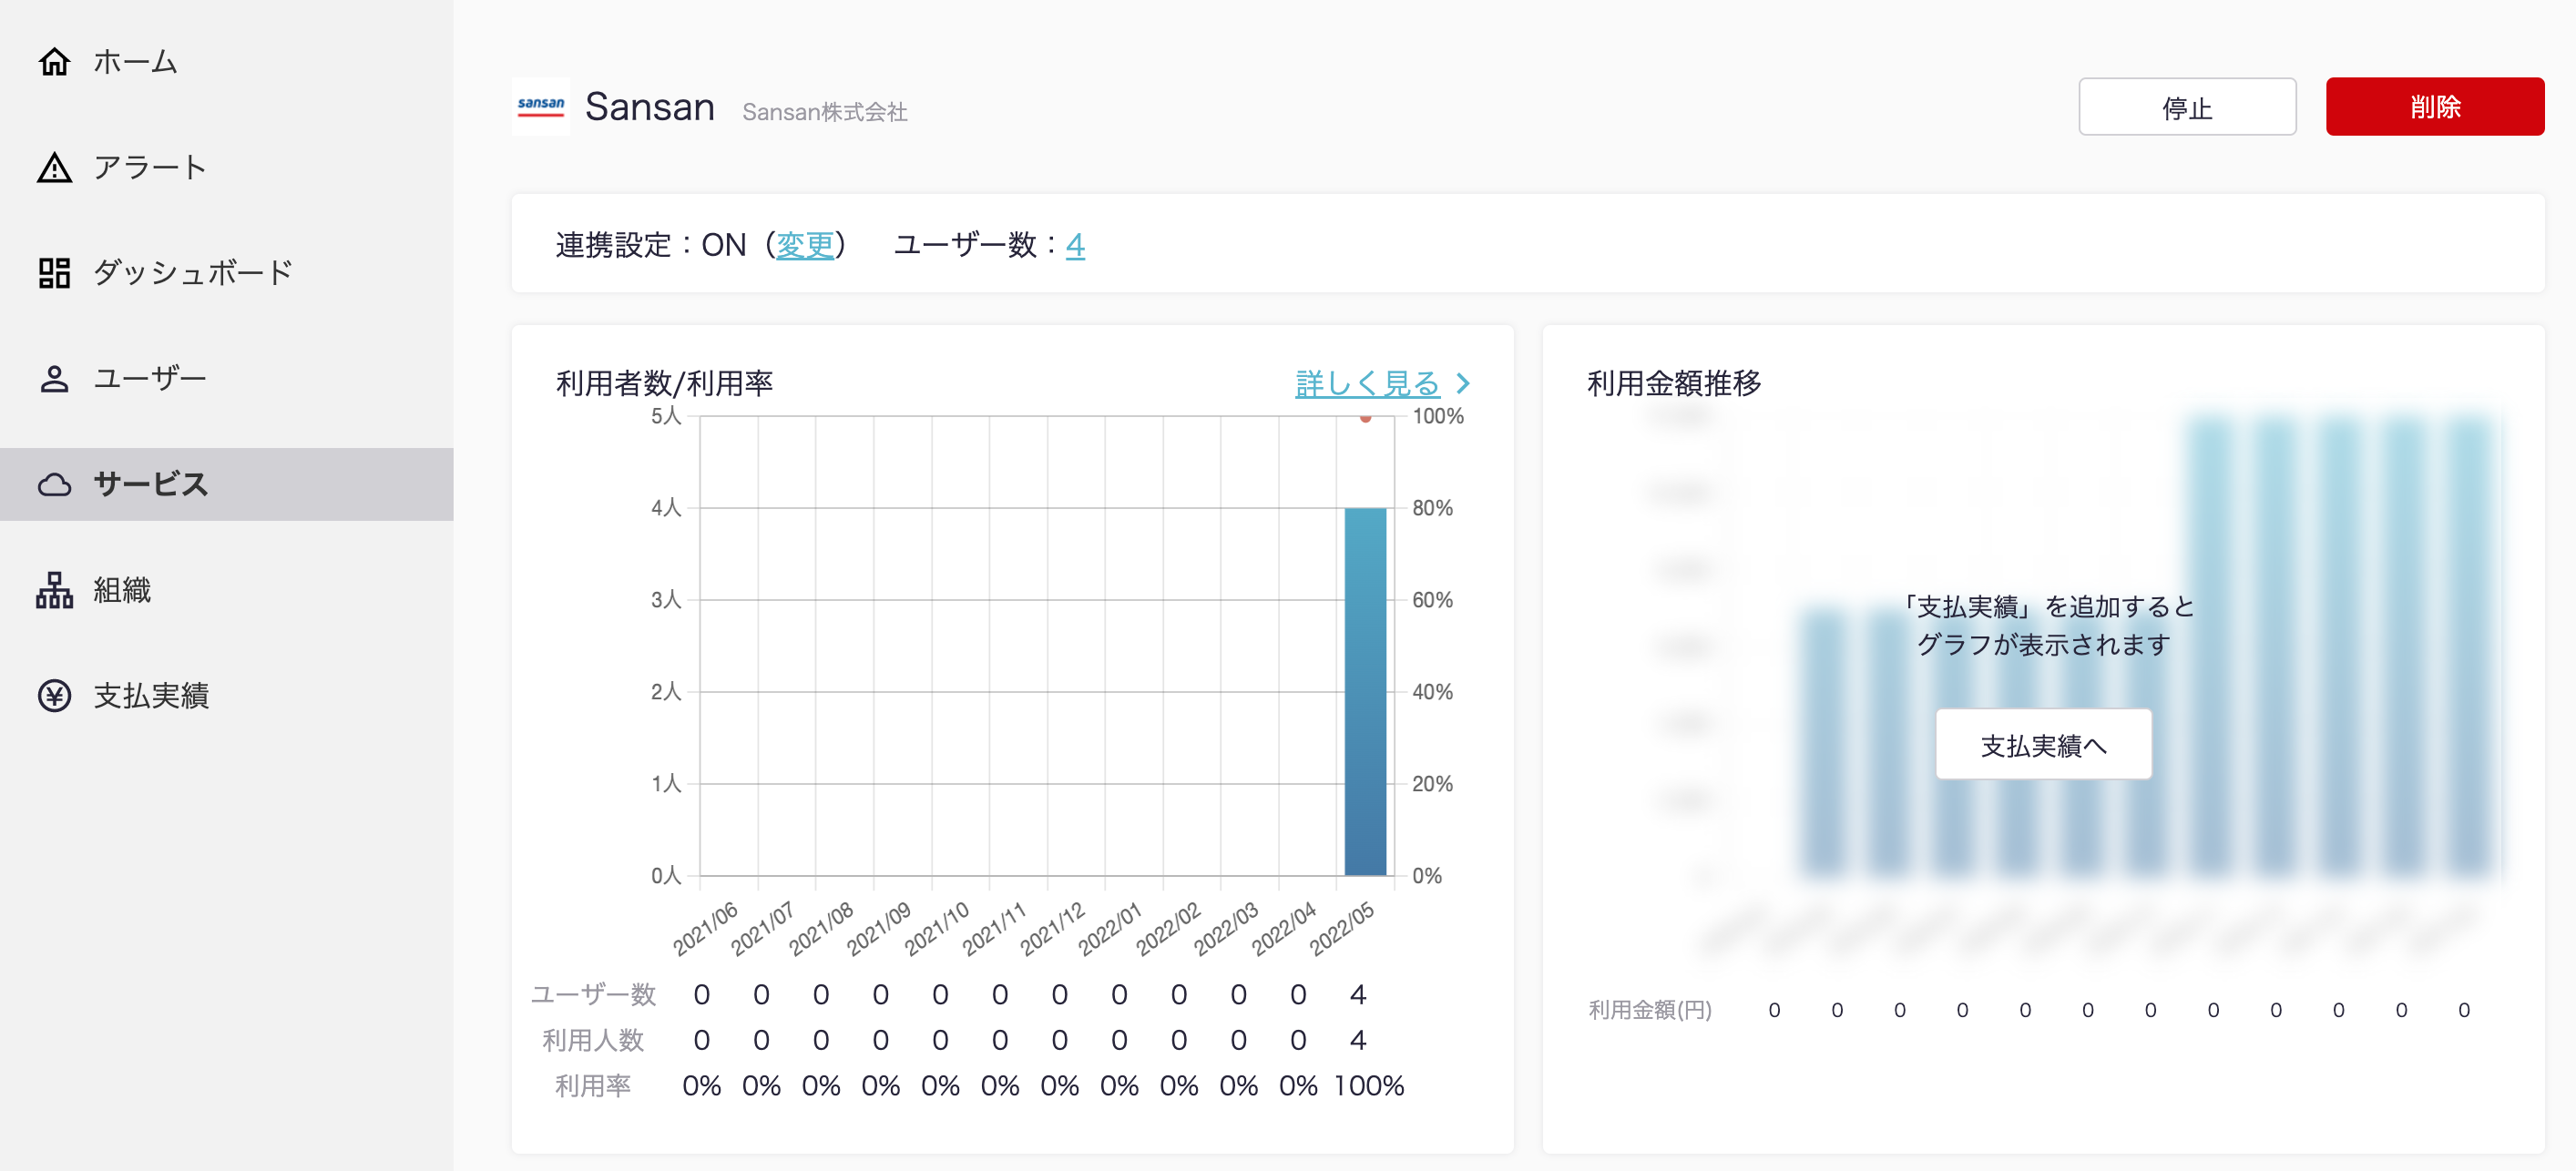Click the Home house icon
The height and width of the screenshot is (1171, 2576).
point(54,62)
